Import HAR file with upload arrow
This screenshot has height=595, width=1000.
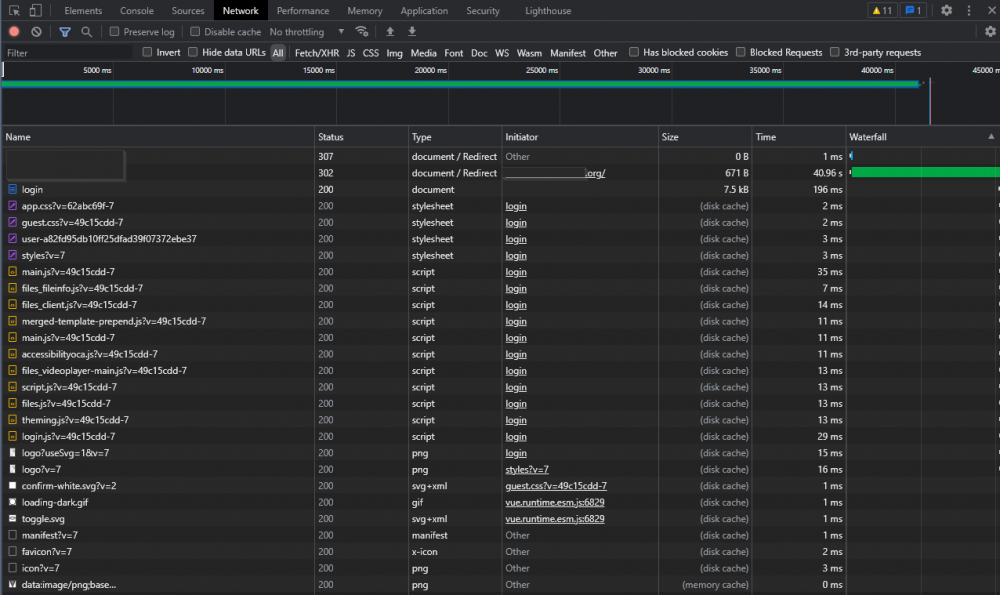390,31
